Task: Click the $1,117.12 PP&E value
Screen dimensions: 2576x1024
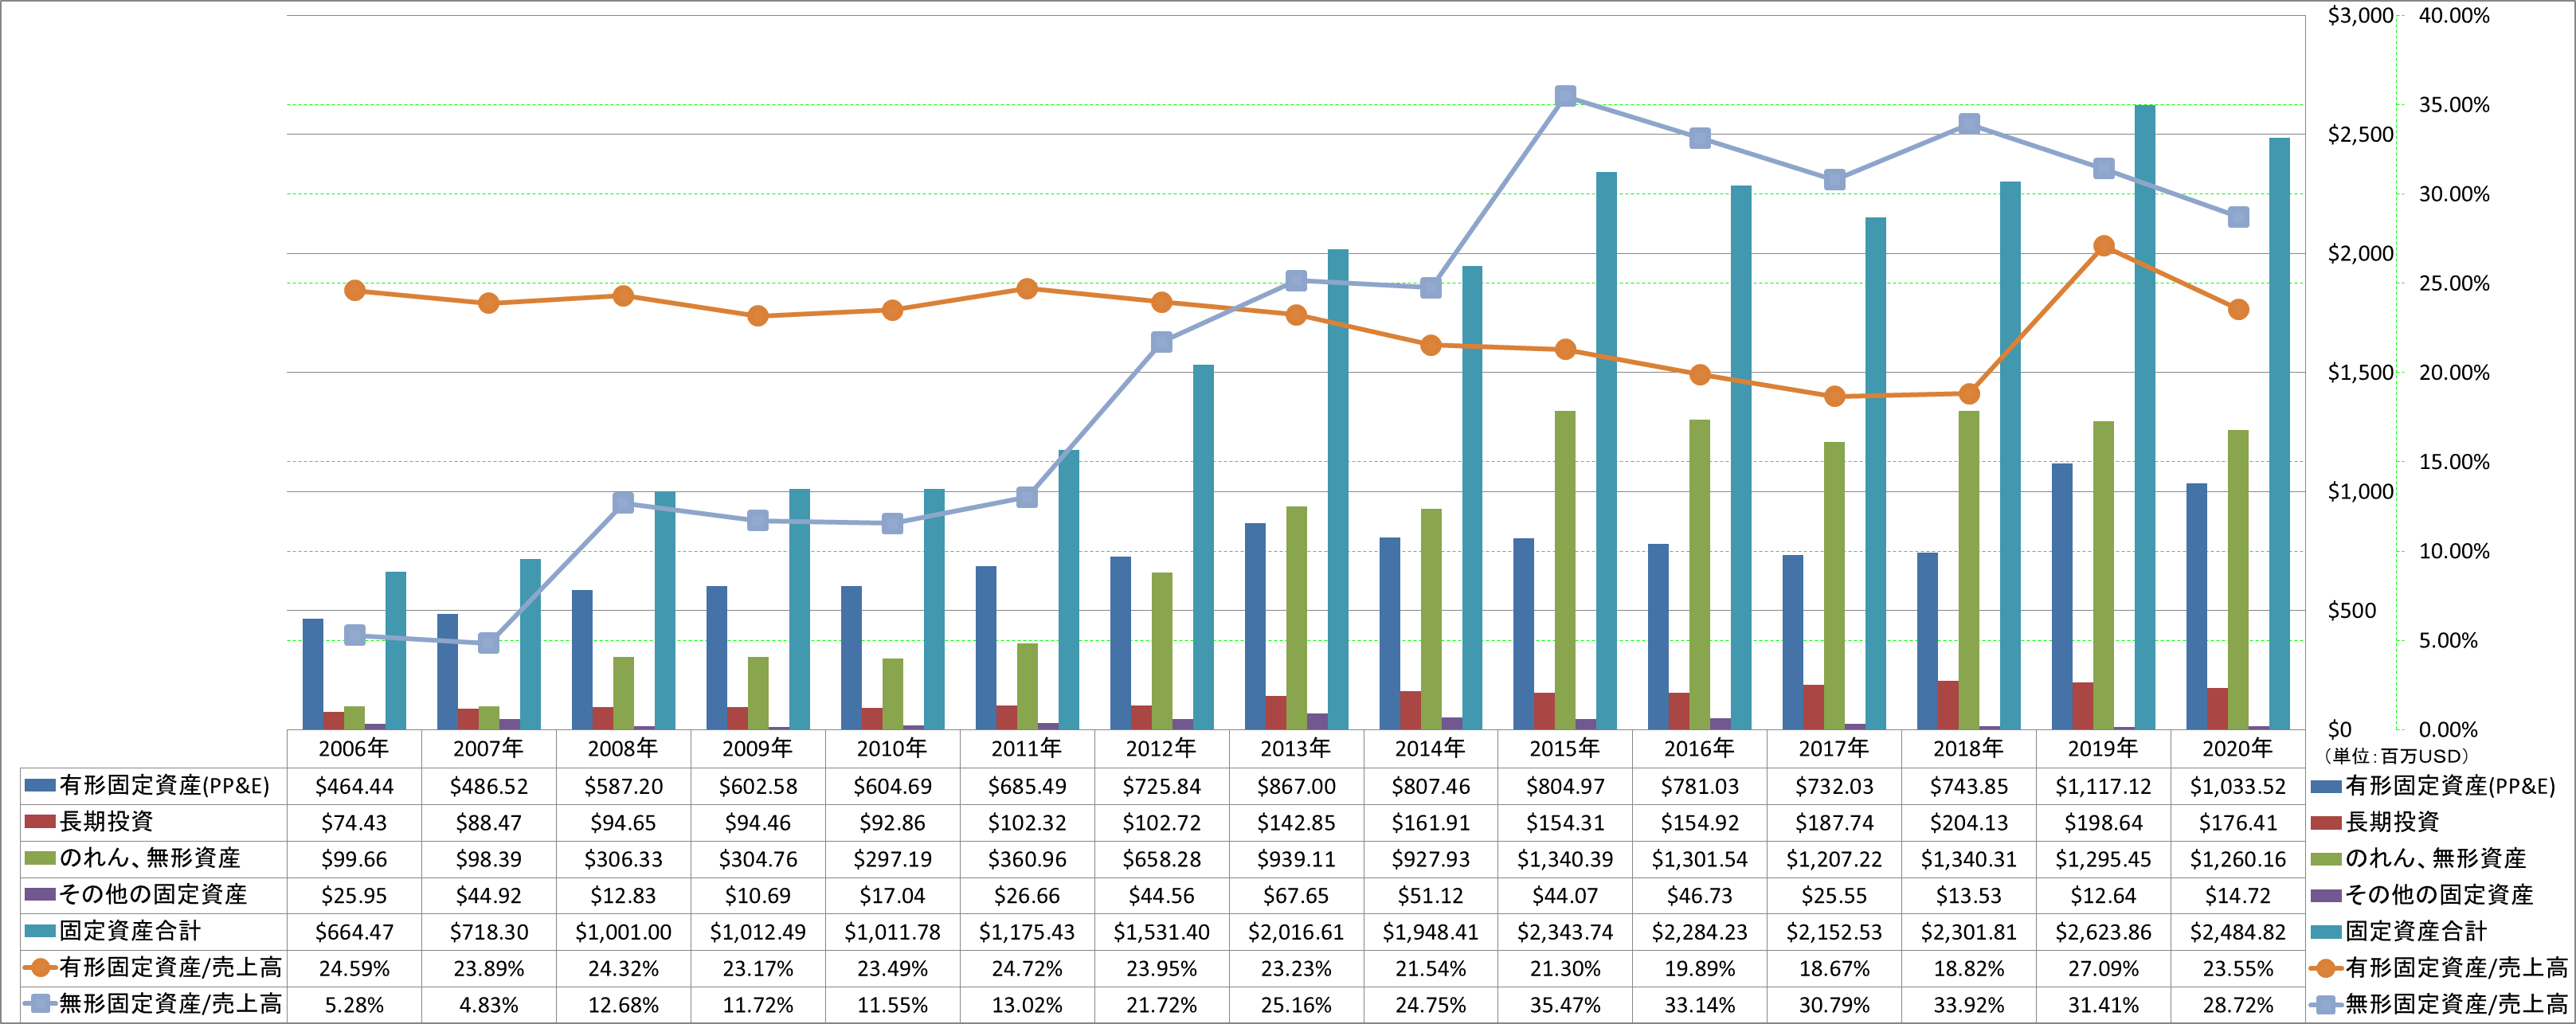Action: (2103, 786)
